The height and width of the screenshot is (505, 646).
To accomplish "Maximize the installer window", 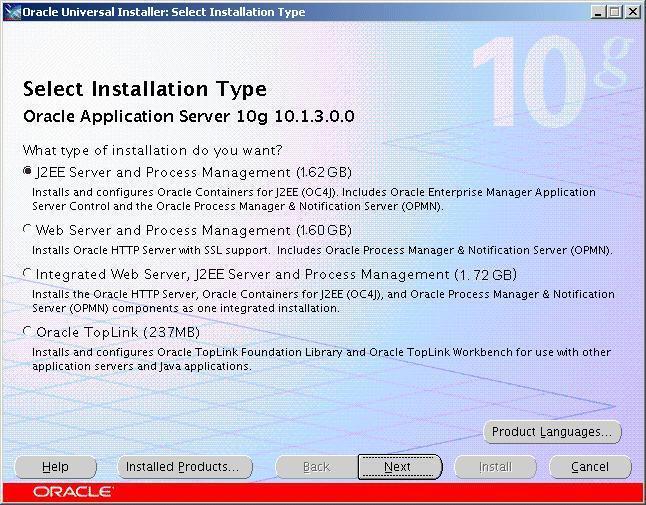I will click(x=614, y=12).
